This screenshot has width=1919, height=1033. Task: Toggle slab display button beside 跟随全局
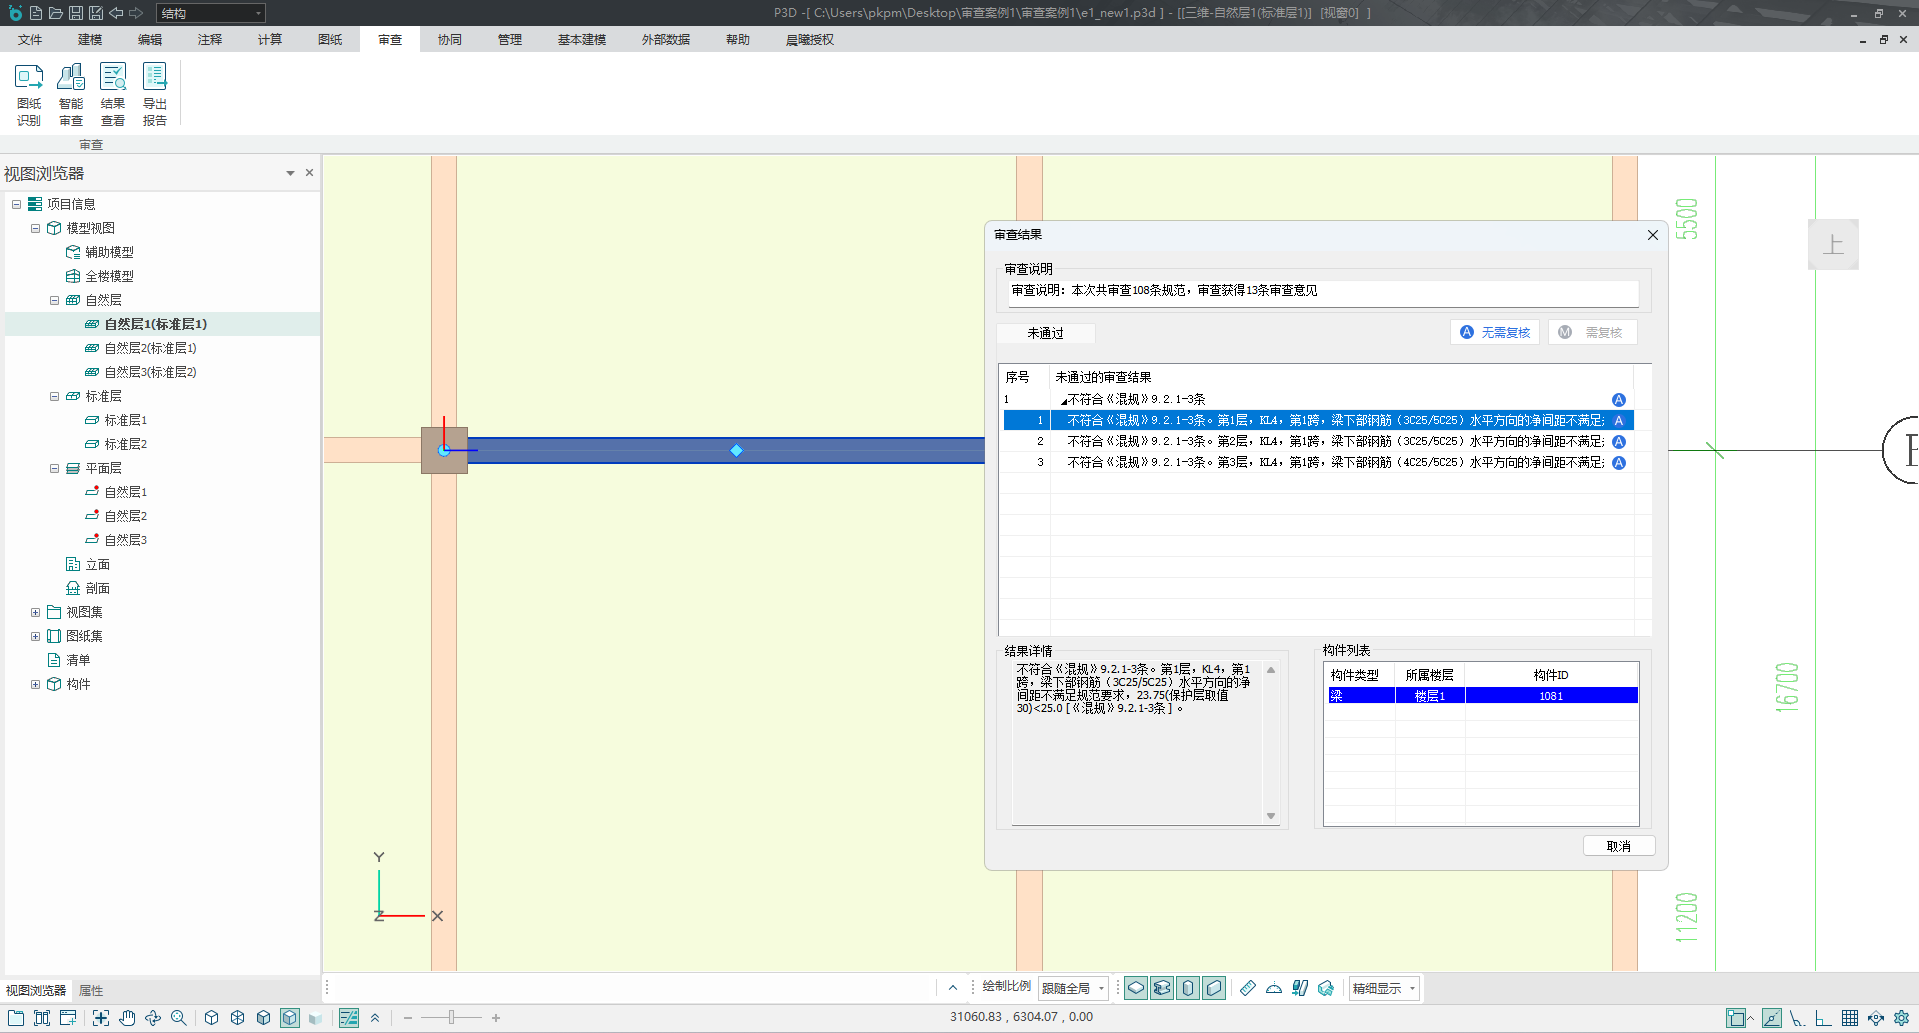click(x=1136, y=988)
